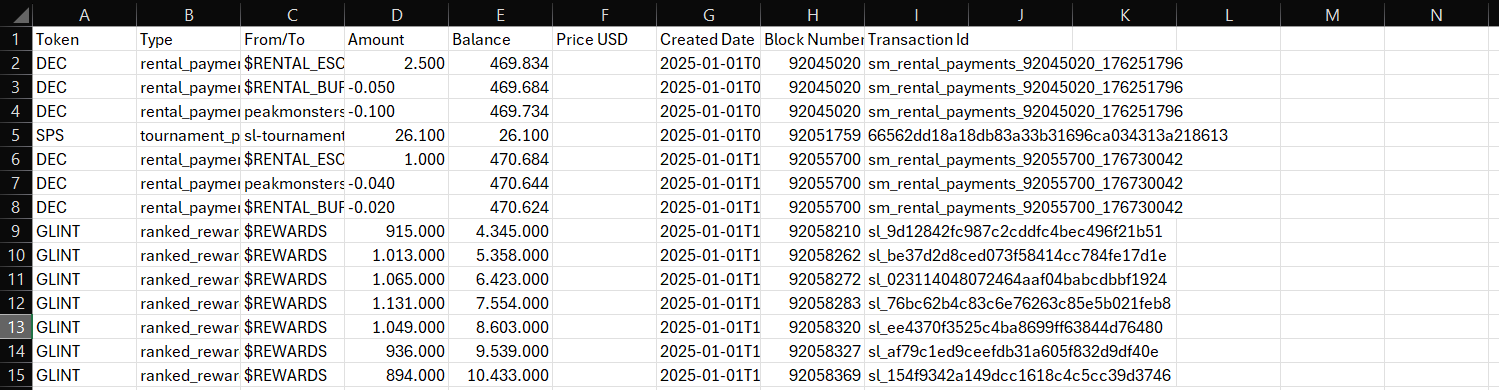
Task: Select amount cell showing 1.131.000
Action: [x=396, y=303]
